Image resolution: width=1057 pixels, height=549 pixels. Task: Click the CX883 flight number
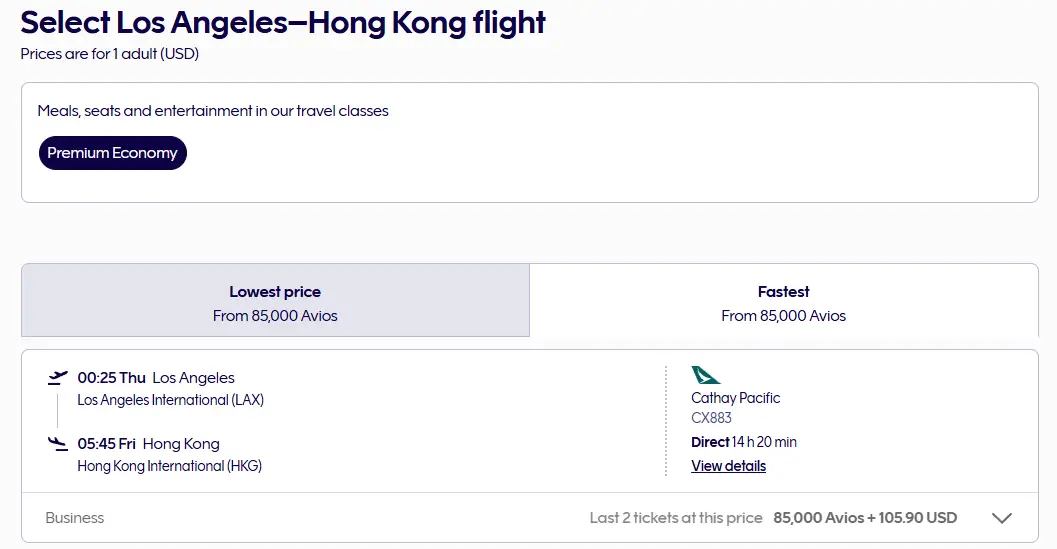711,417
